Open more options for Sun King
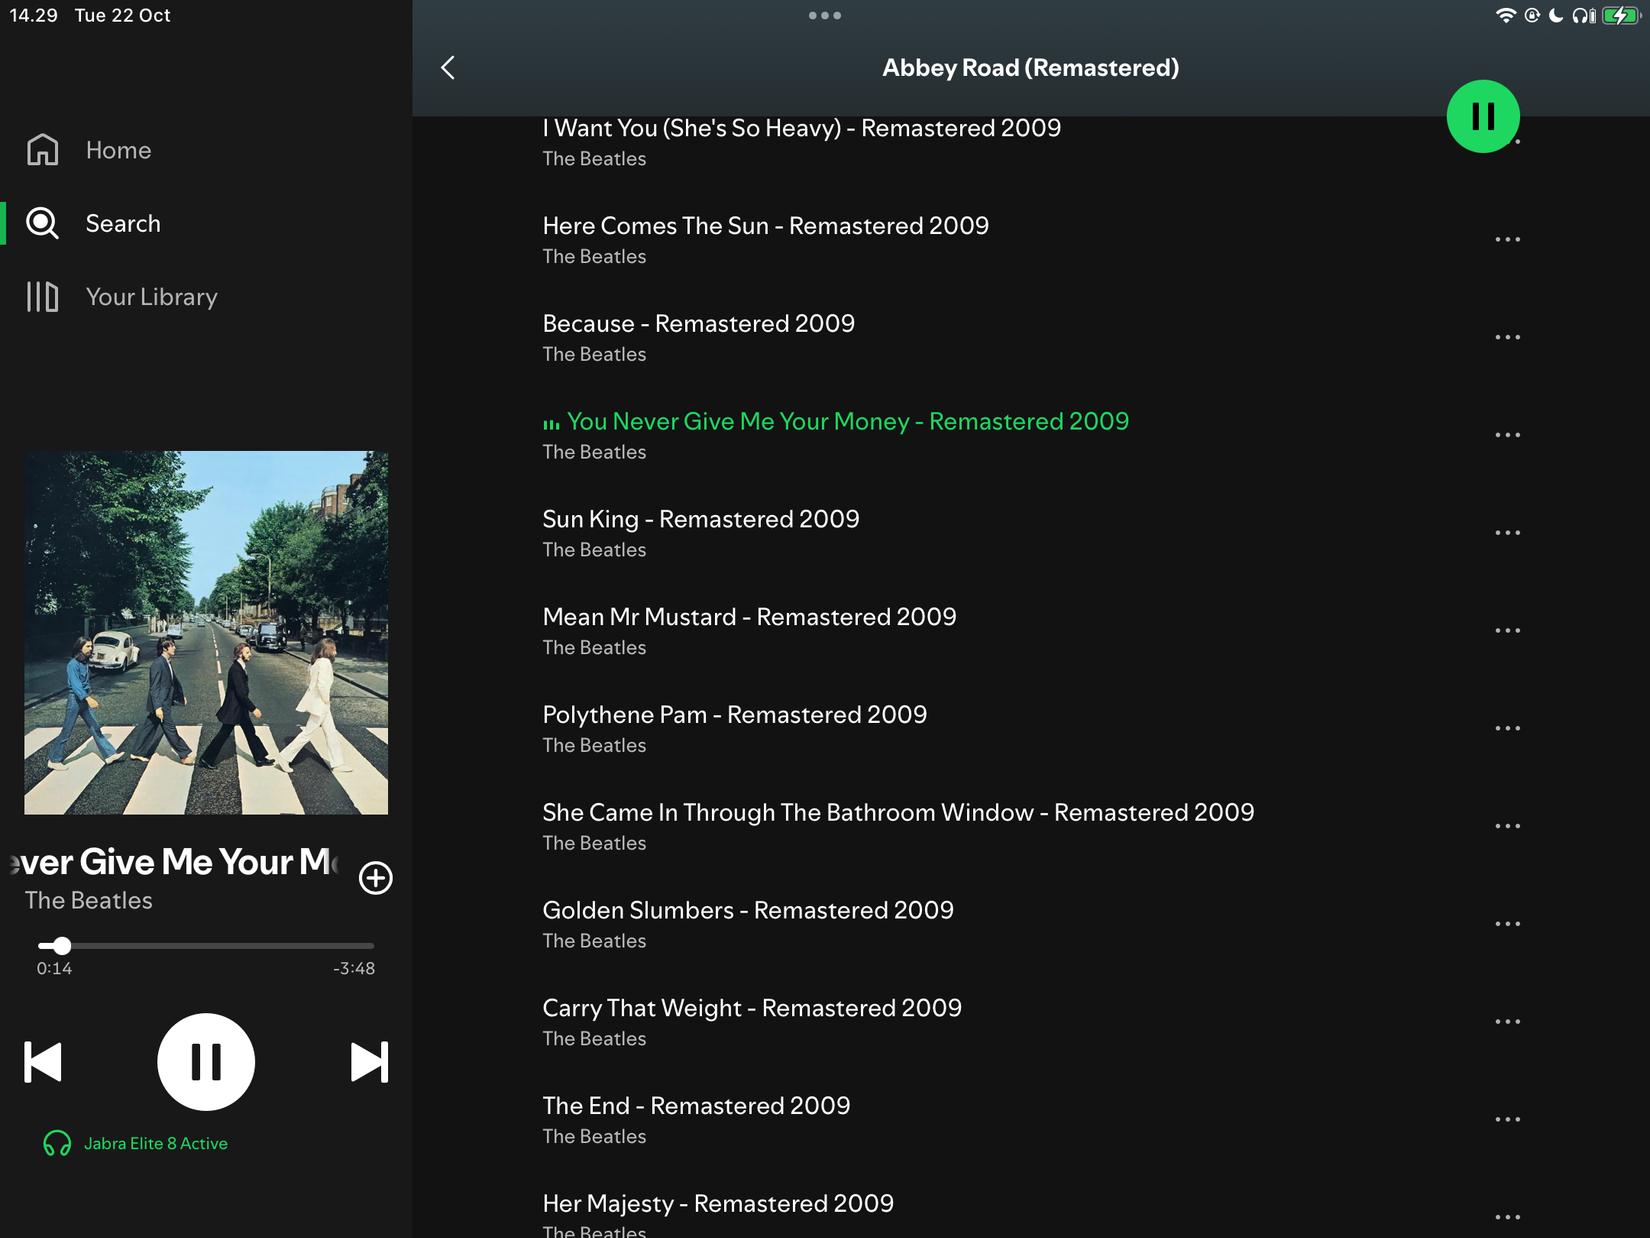The height and width of the screenshot is (1238, 1650). tap(1508, 533)
